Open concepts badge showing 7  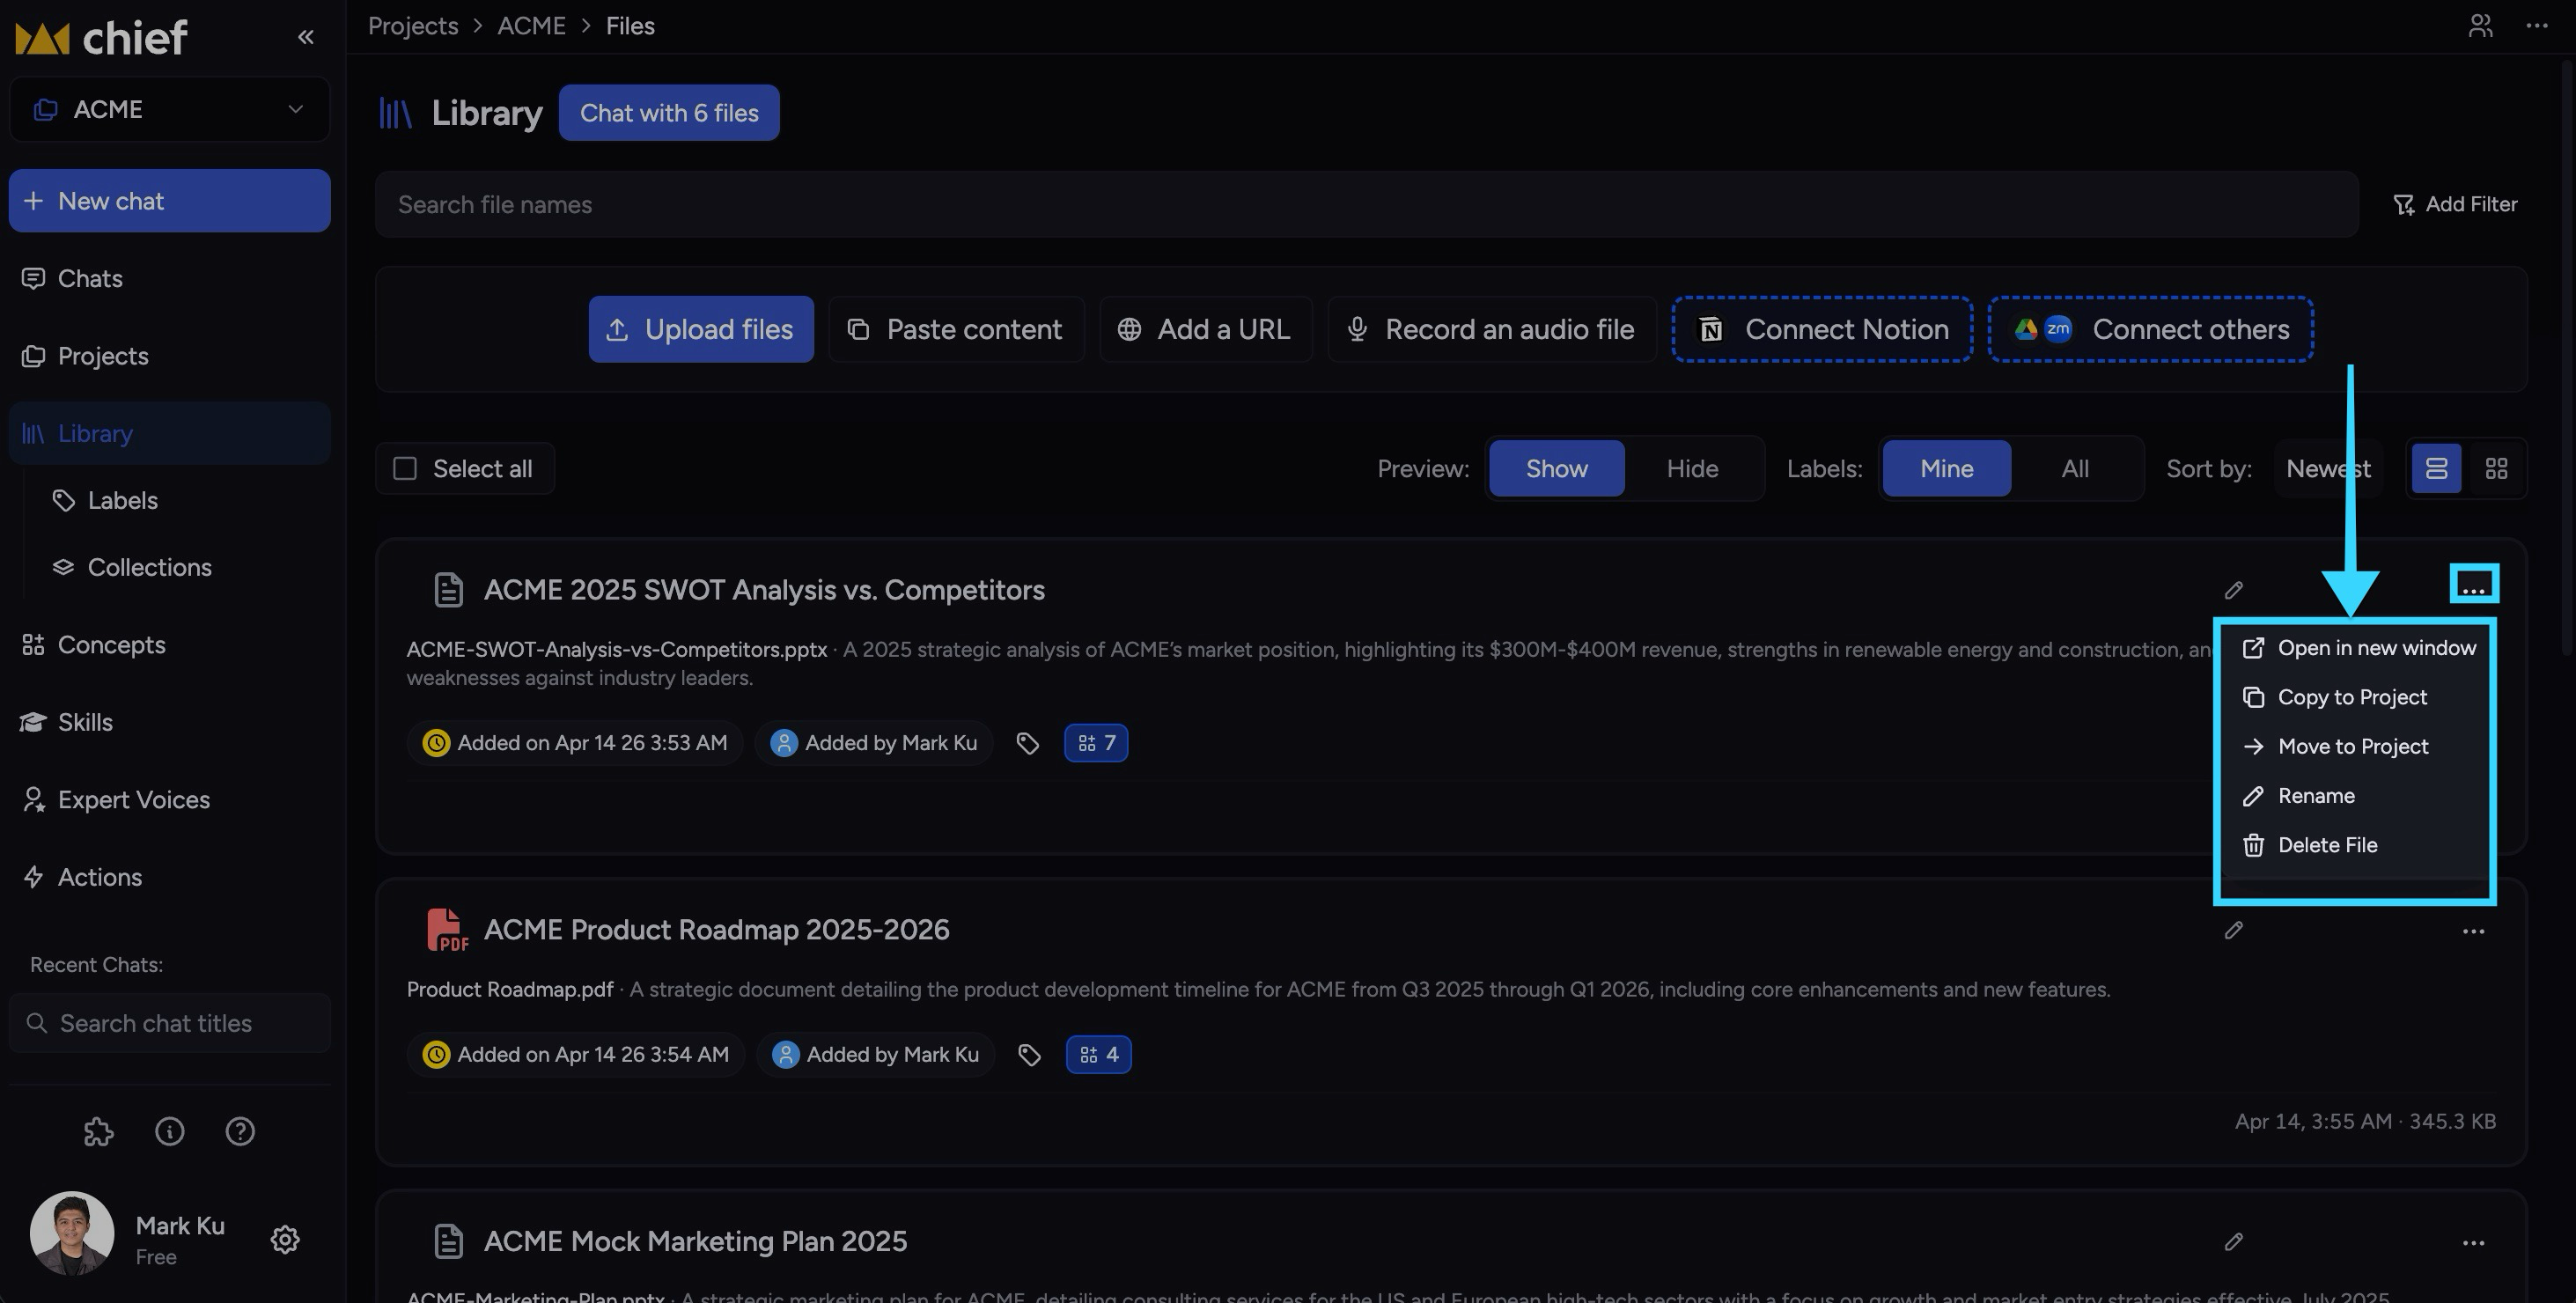pyautogui.click(x=1096, y=743)
